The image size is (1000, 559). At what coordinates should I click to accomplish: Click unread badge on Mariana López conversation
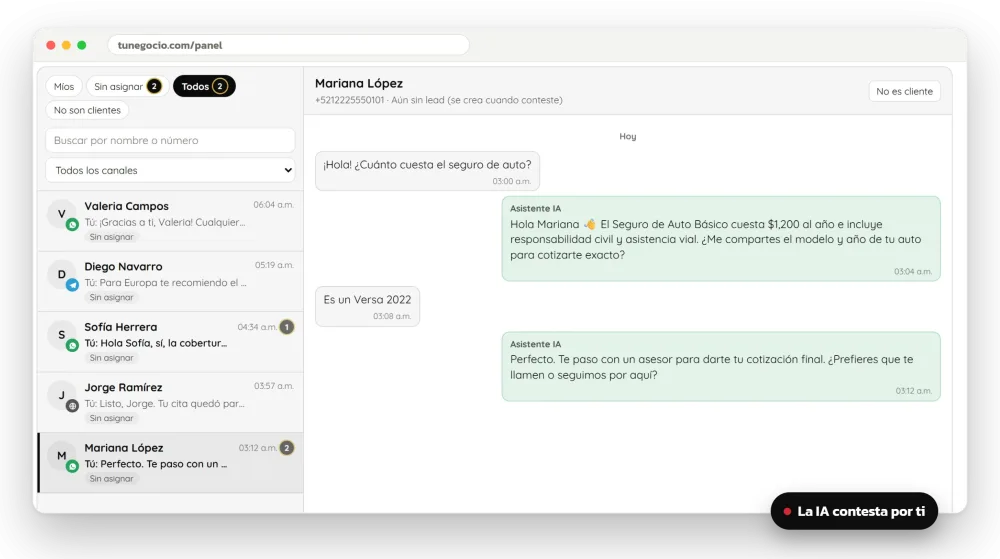coord(287,448)
